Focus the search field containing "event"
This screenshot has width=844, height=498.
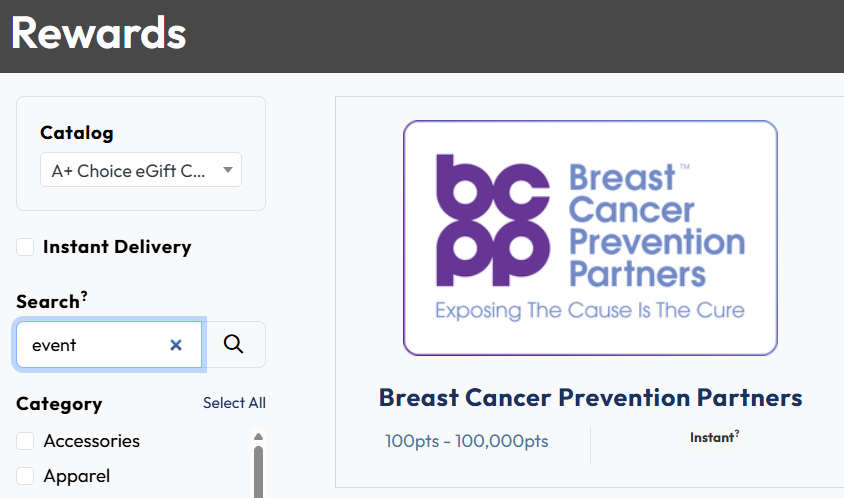[95, 345]
